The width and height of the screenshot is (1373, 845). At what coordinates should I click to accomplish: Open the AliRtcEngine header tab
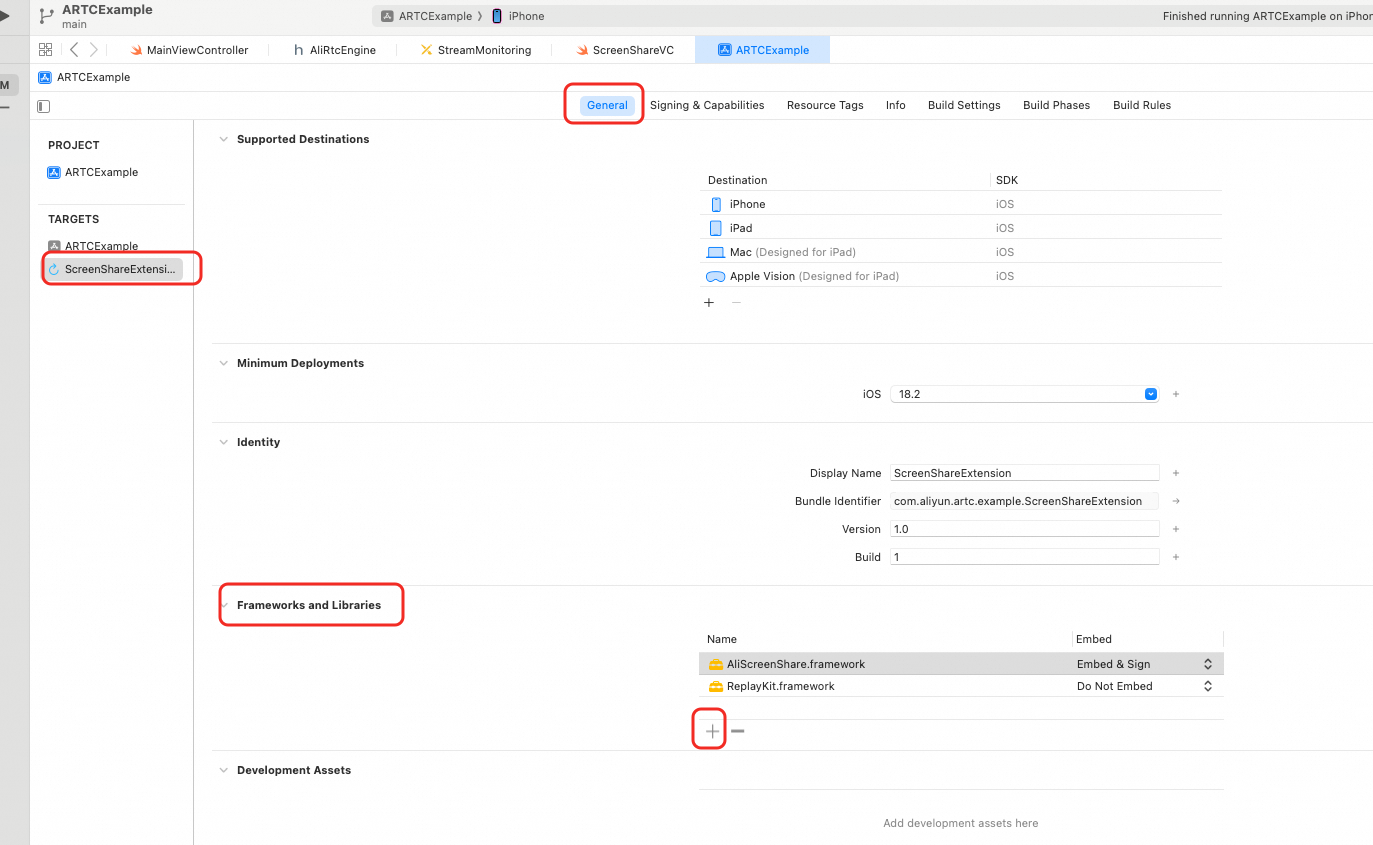tap(335, 50)
